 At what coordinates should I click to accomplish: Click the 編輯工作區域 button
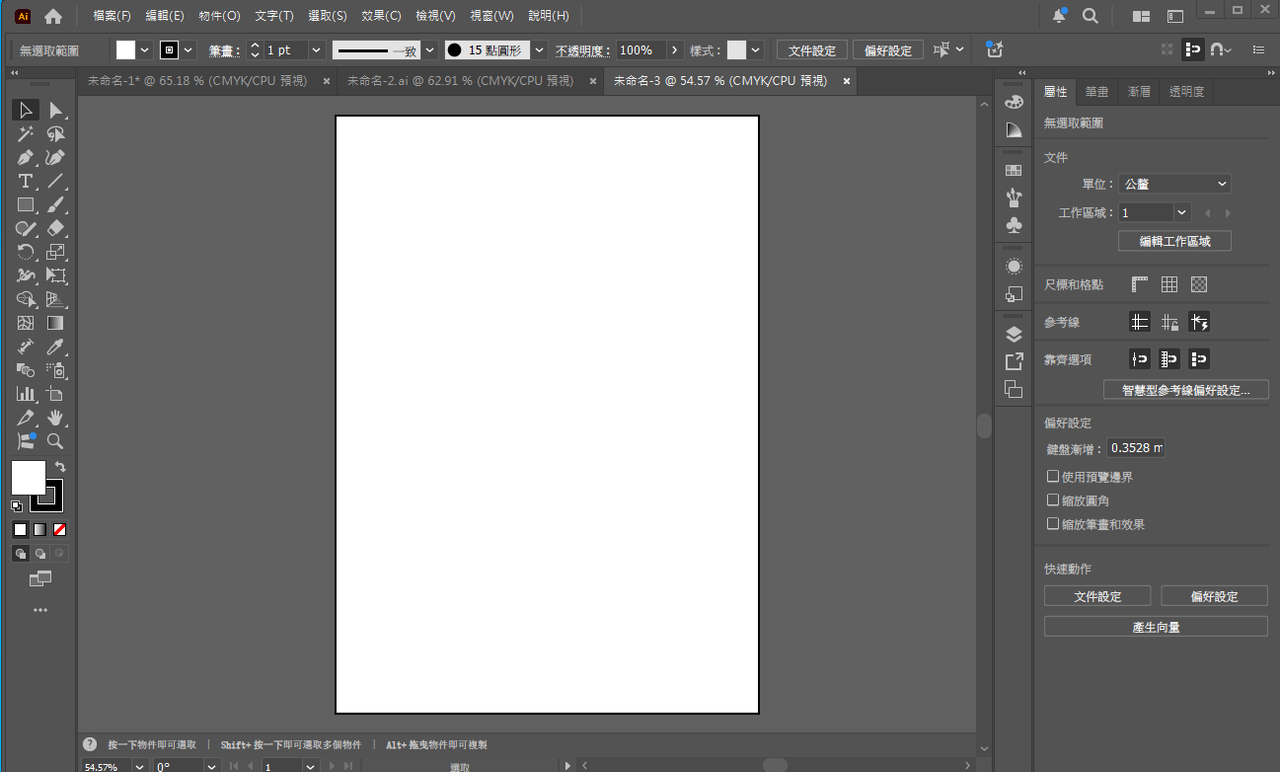click(1175, 241)
